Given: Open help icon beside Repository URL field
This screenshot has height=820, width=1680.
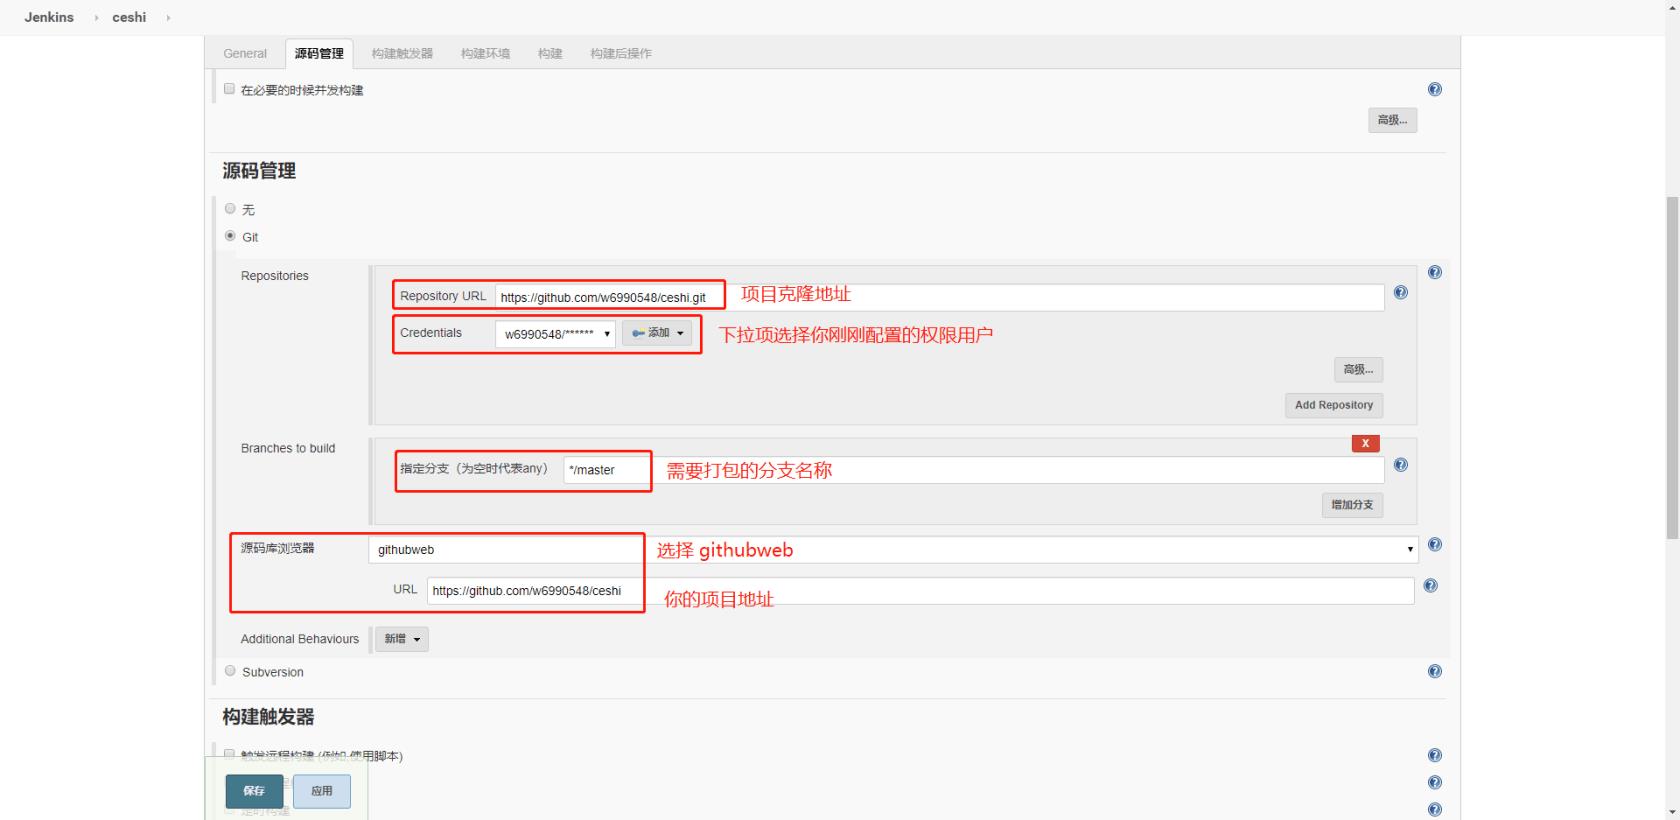Looking at the screenshot, I should tap(1401, 292).
